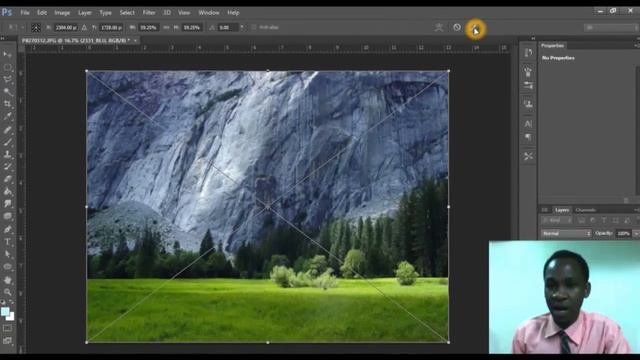Open the Layer menu

(84, 13)
